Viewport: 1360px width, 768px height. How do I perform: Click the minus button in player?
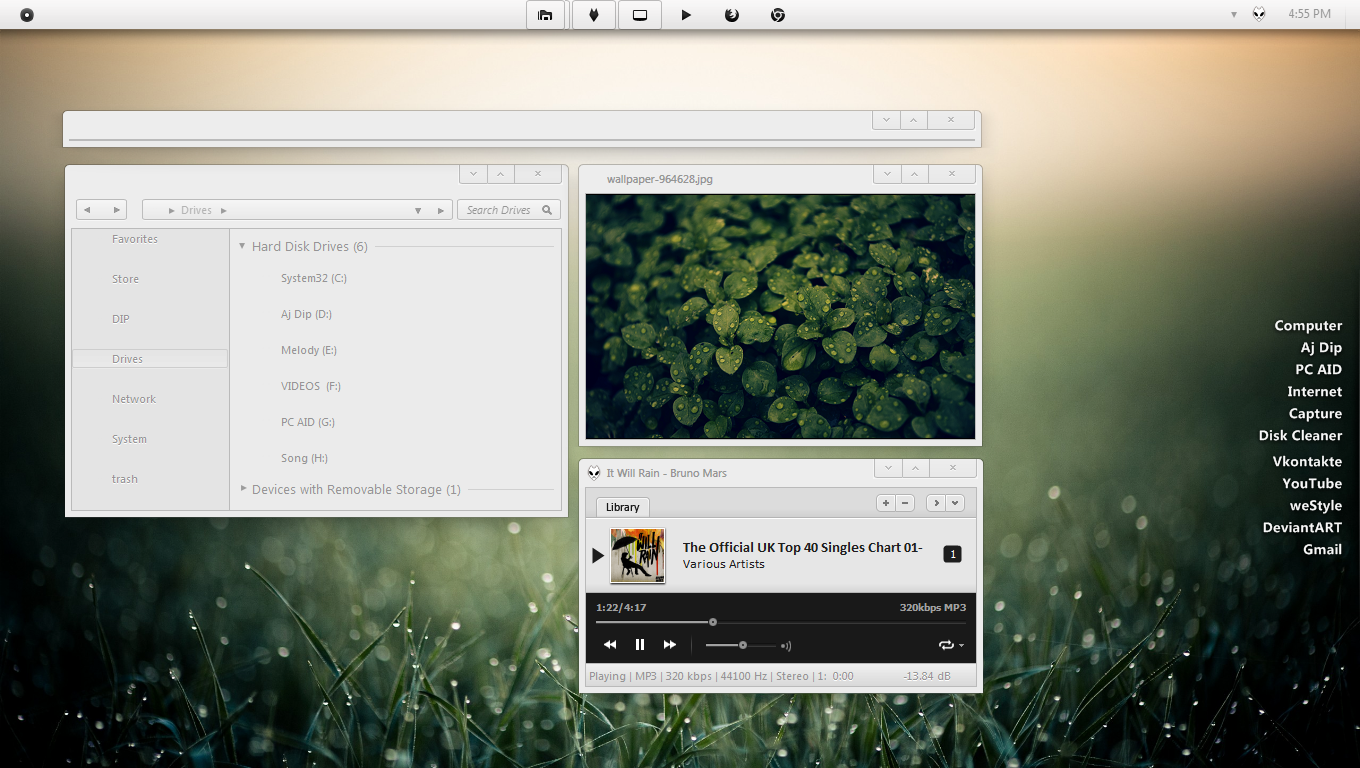tap(905, 503)
